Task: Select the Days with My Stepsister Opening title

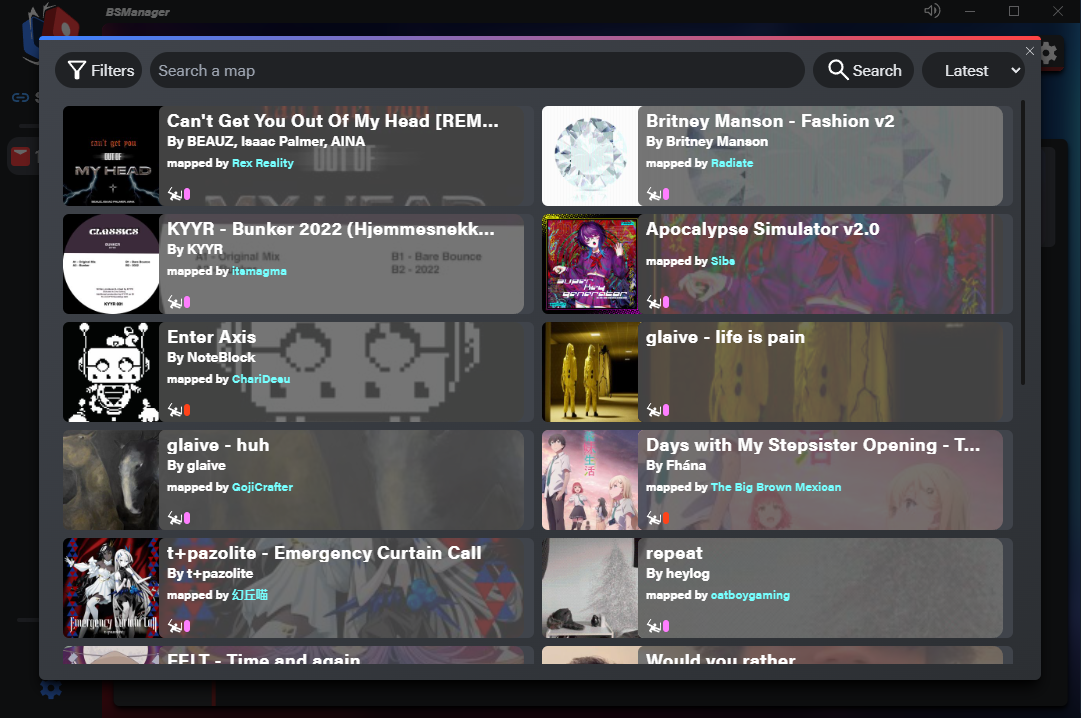Action: coord(813,445)
